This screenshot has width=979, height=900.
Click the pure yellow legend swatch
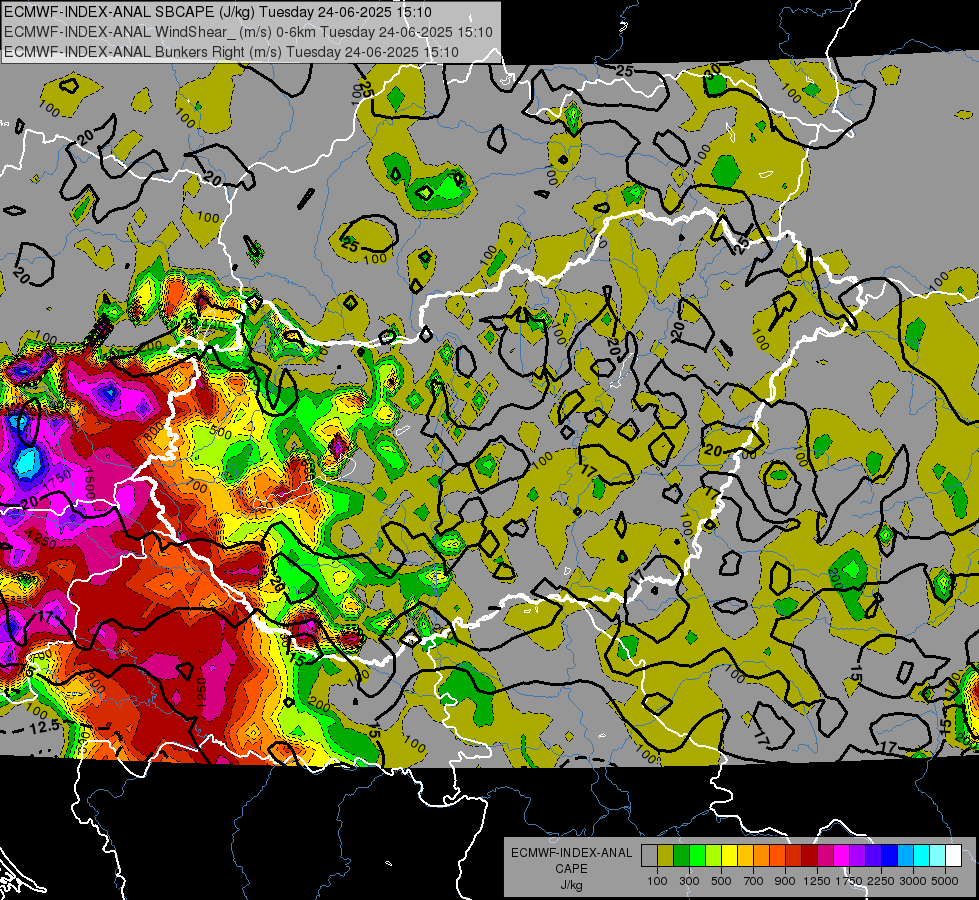[729, 856]
